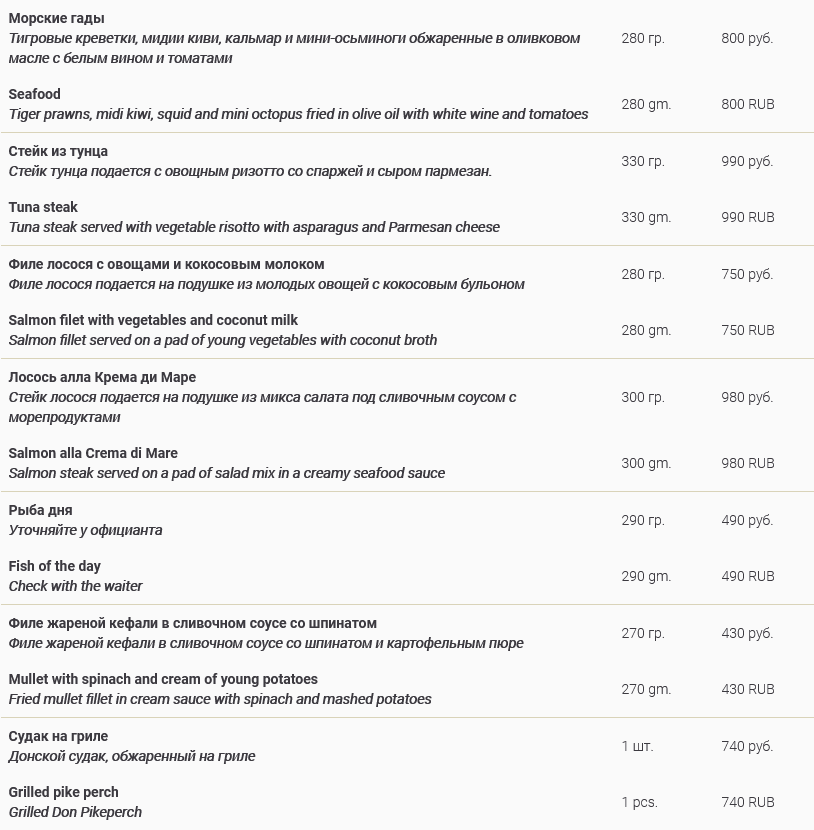The height and width of the screenshot is (830, 814).
Task: Select the "Fish of the day" title
Action: 54,566
